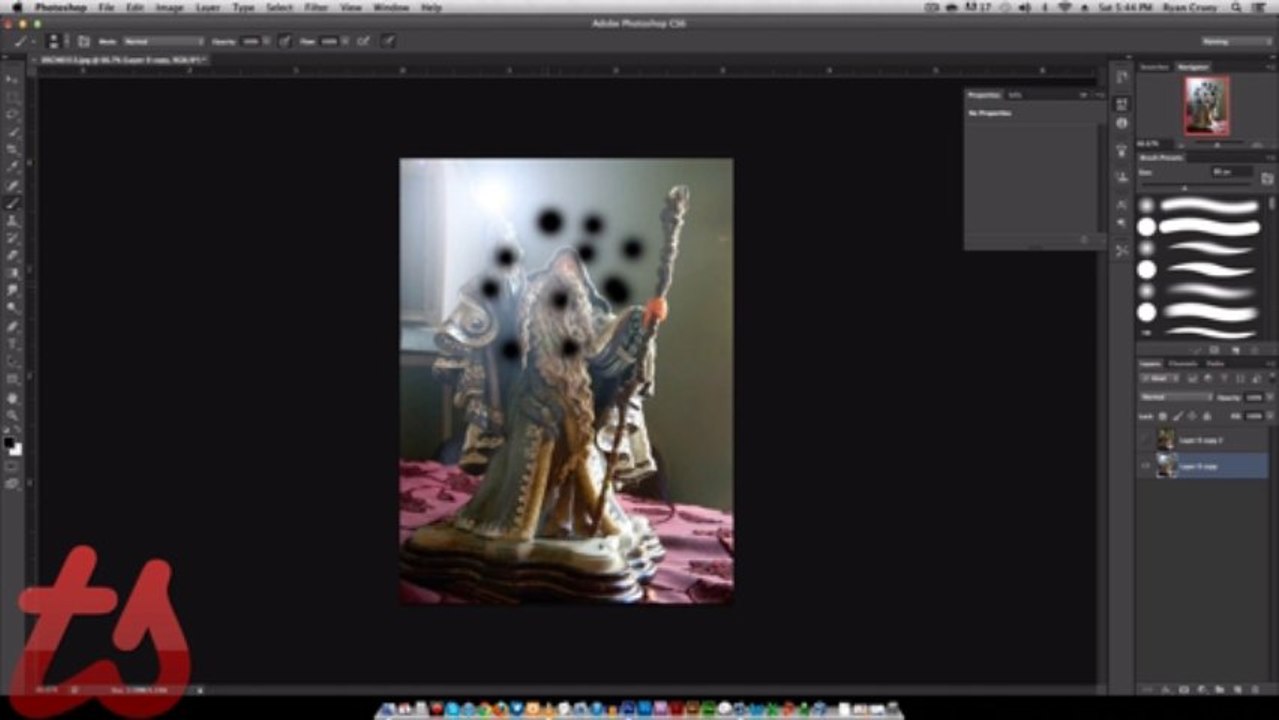Open the Window menu
Viewport: 1279px width, 720px height.
click(x=391, y=7)
